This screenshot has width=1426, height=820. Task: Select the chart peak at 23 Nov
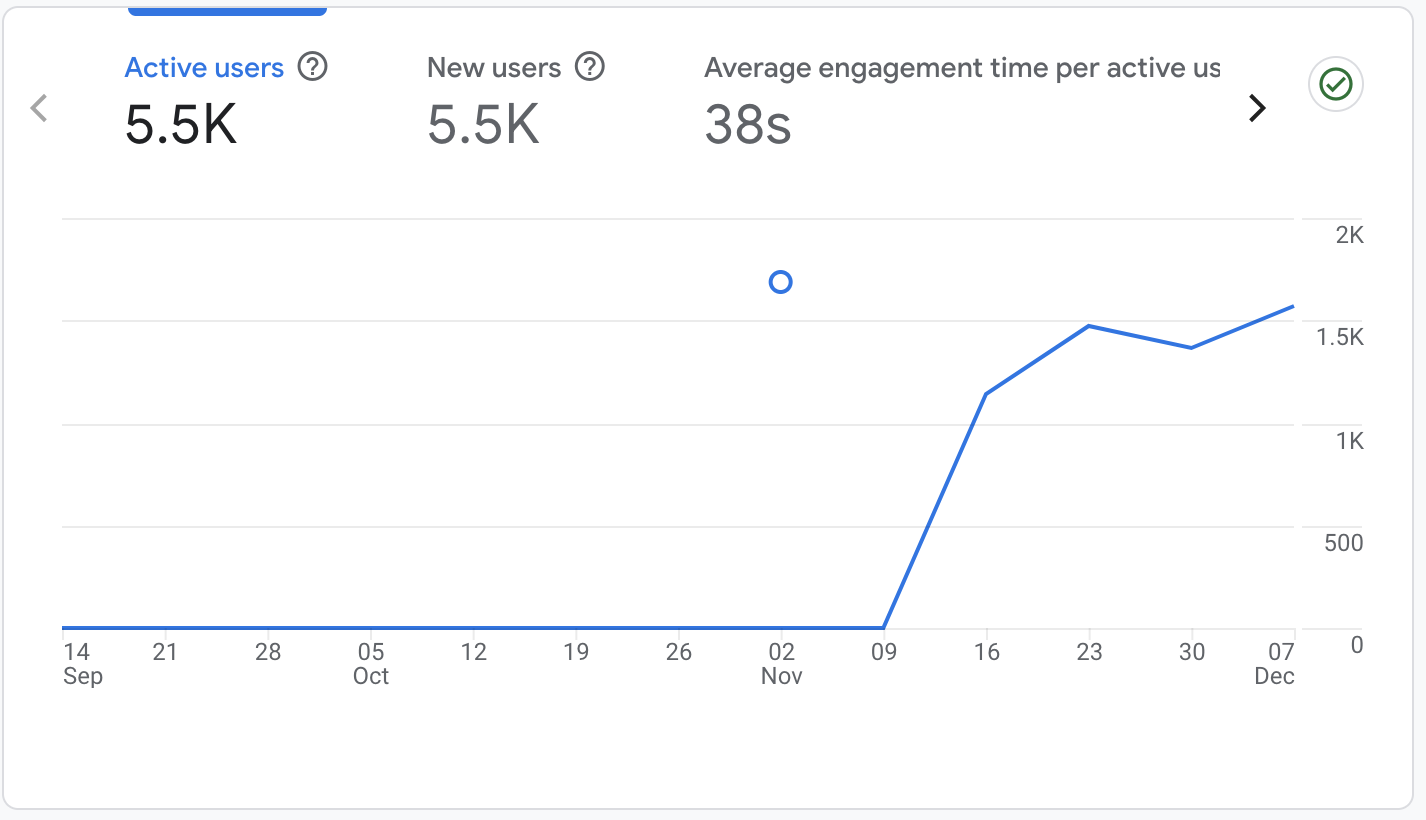click(x=1089, y=326)
